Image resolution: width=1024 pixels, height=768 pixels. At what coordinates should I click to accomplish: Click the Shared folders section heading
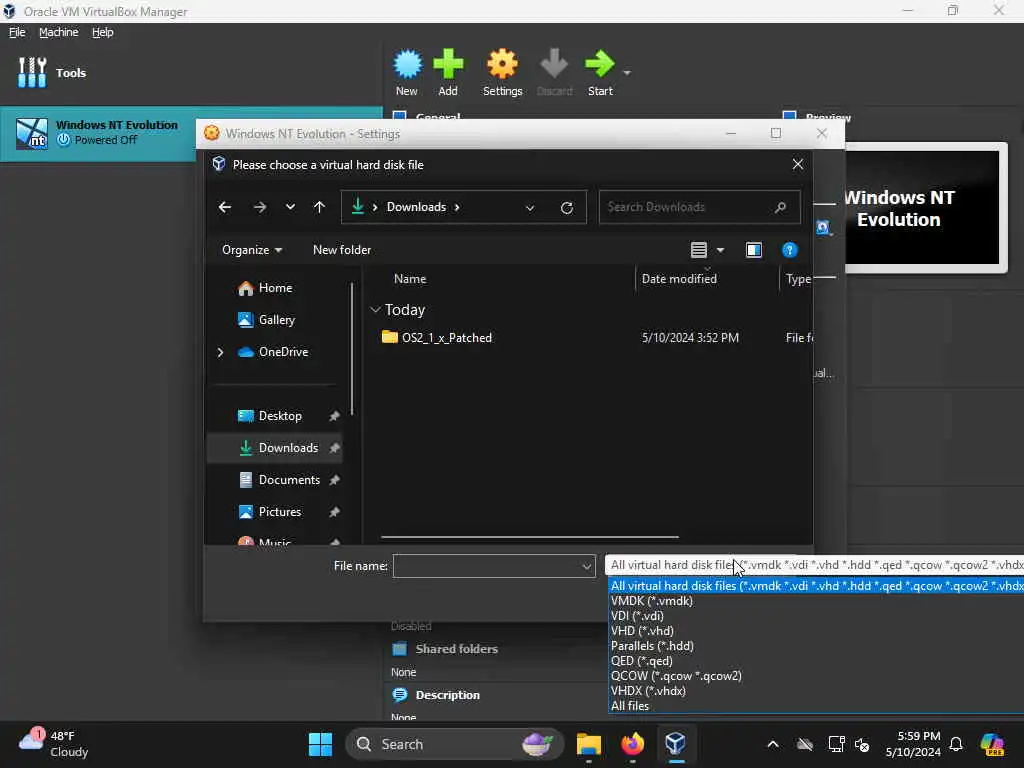[456, 649]
